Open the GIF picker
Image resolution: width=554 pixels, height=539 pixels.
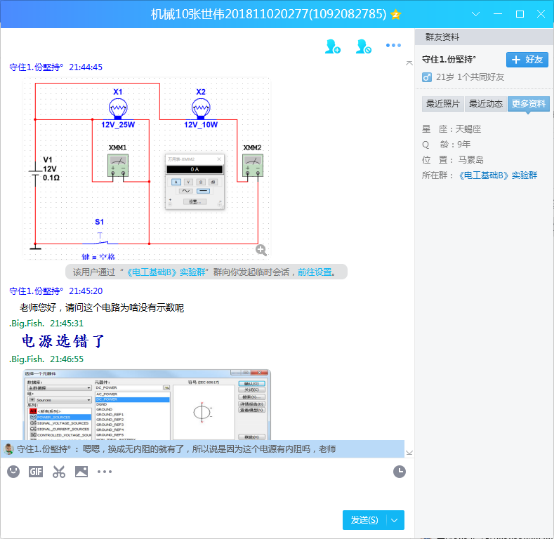click(x=36, y=472)
